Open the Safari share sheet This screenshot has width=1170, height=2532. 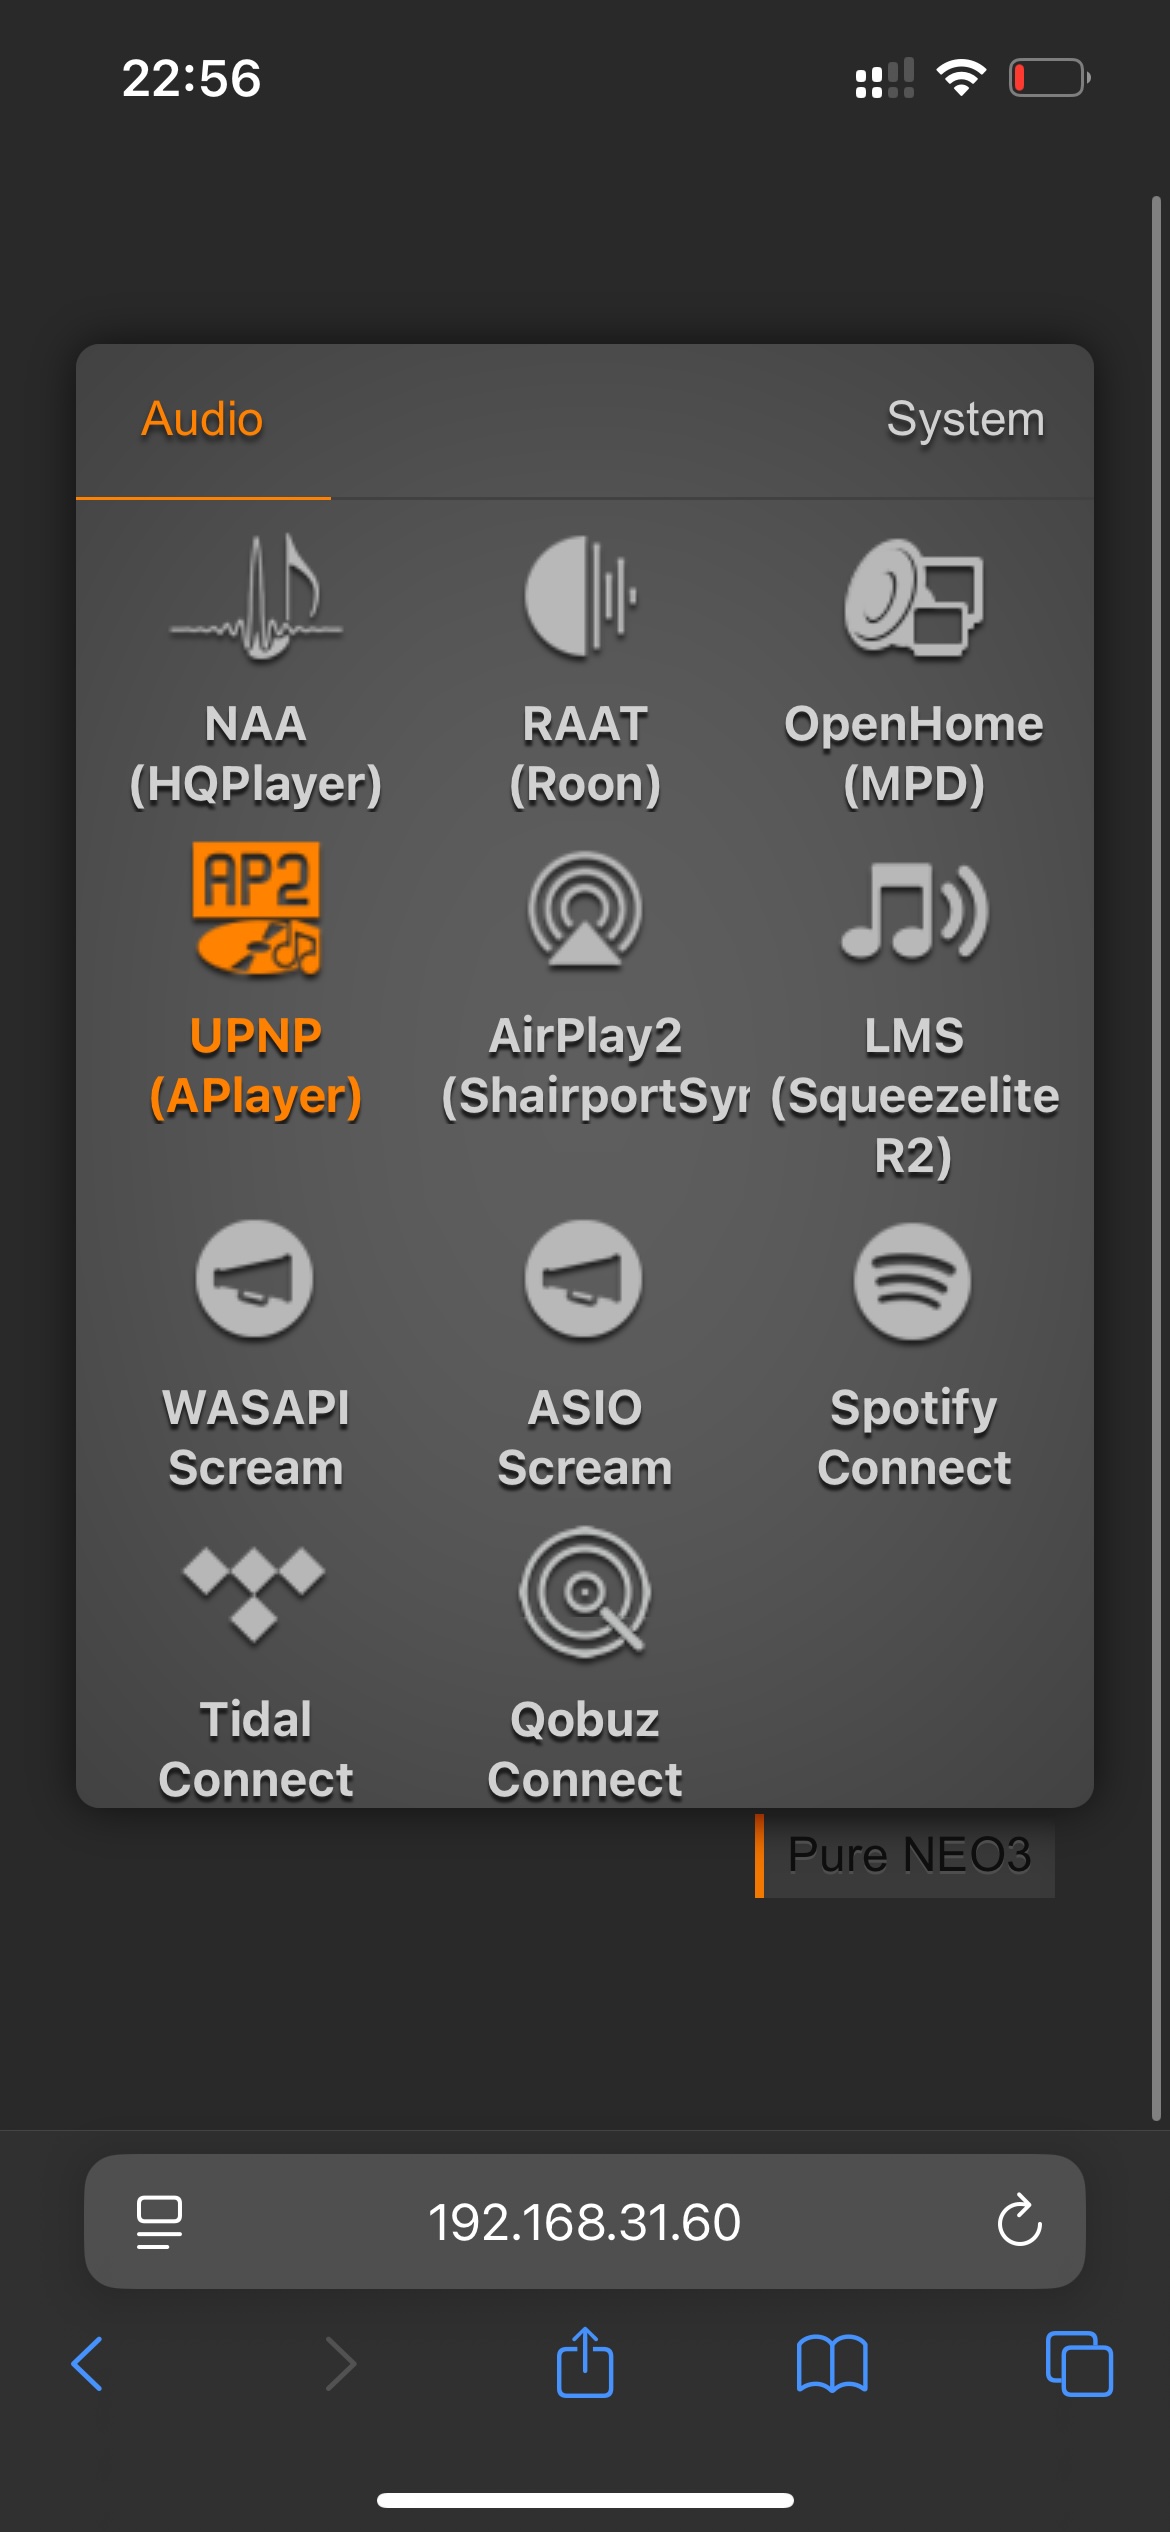tap(585, 2362)
